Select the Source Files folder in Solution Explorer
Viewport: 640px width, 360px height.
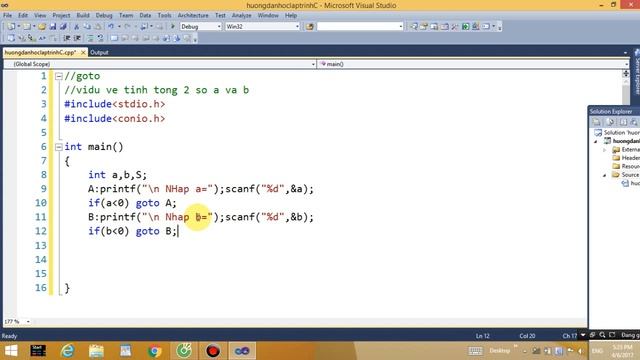(626, 175)
